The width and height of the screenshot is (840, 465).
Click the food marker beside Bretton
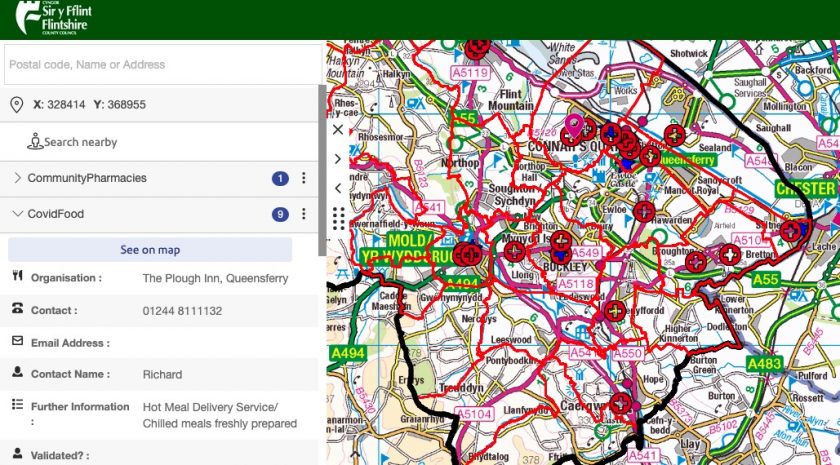tap(730, 255)
